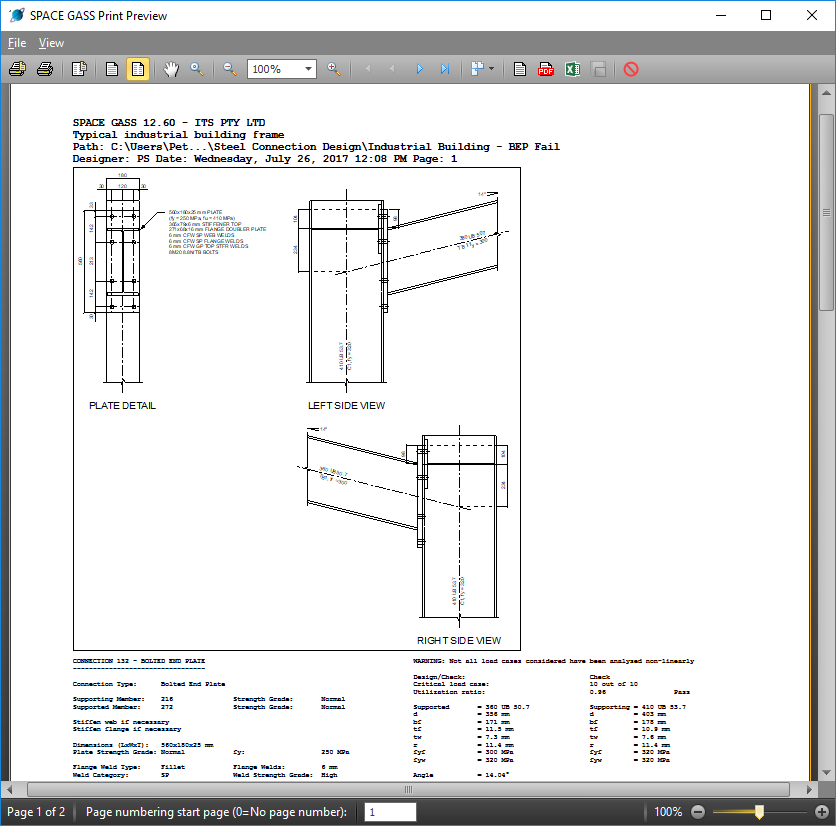Click the SPACE GASS title bar app icon
Image resolution: width=836 pixels, height=826 pixels.
[17, 15]
